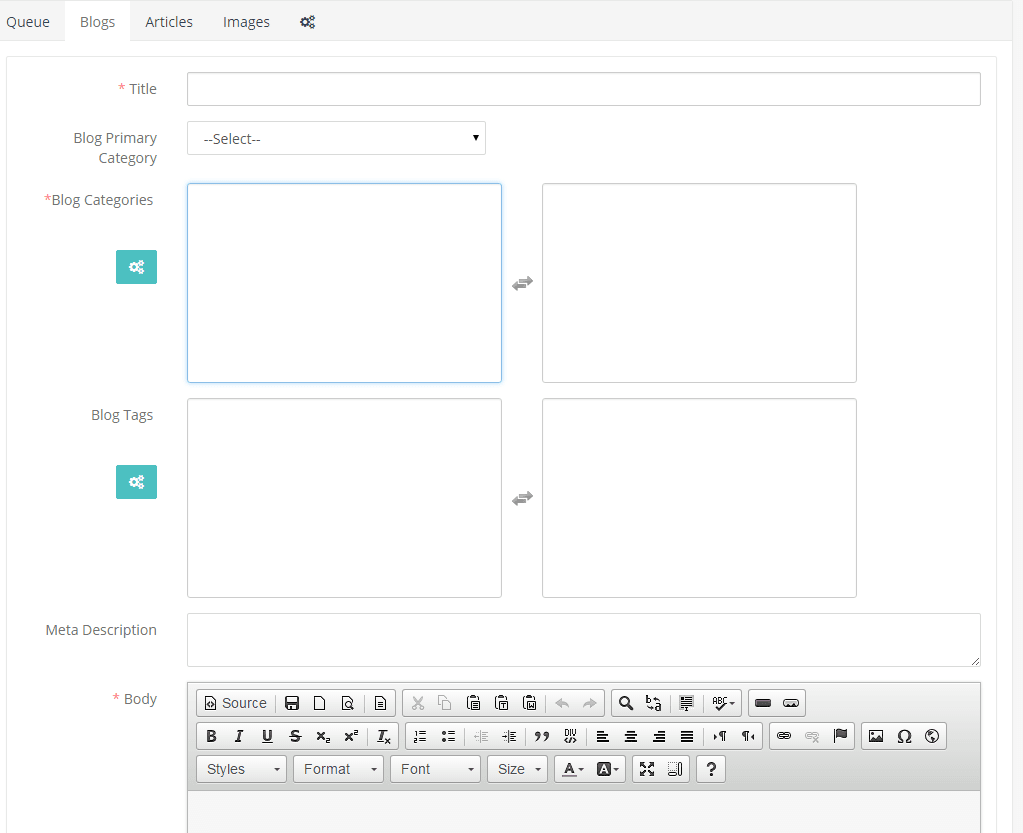This screenshot has height=833, width=1023.
Task: Click the Block Quote icon
Action: click(542, 736)
